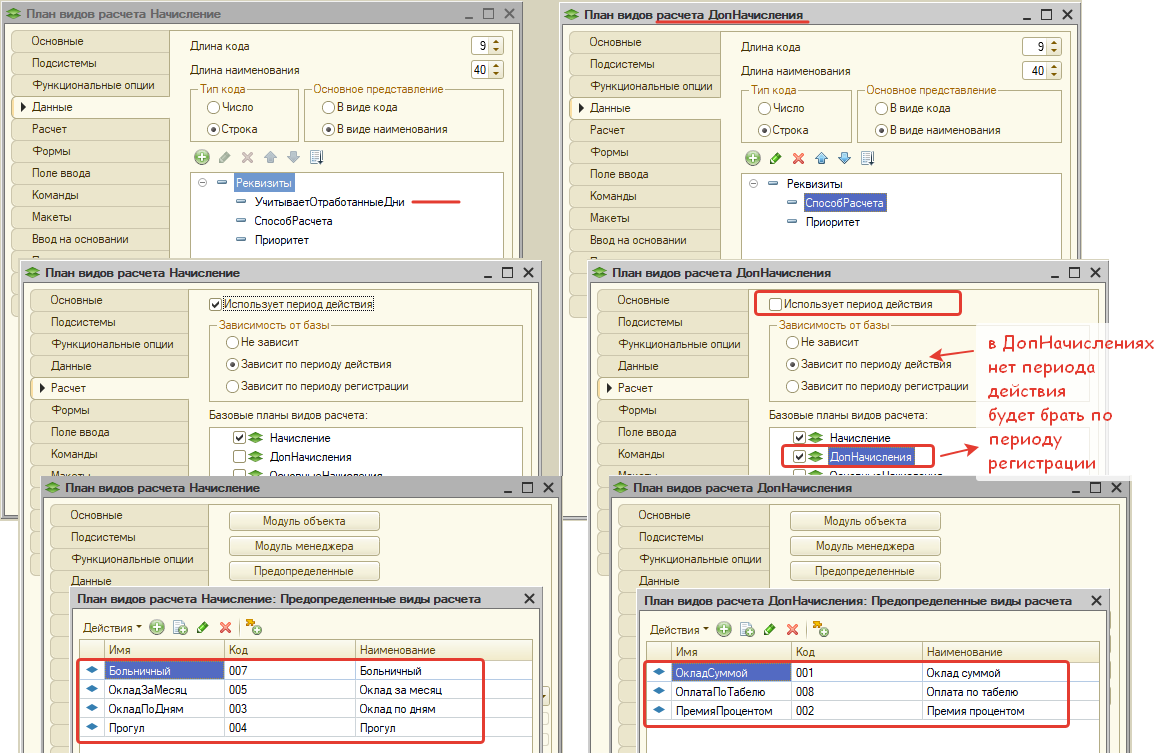
Task: Delete icon in ДопНачисления predefined window
Action: tap(793, 629)
